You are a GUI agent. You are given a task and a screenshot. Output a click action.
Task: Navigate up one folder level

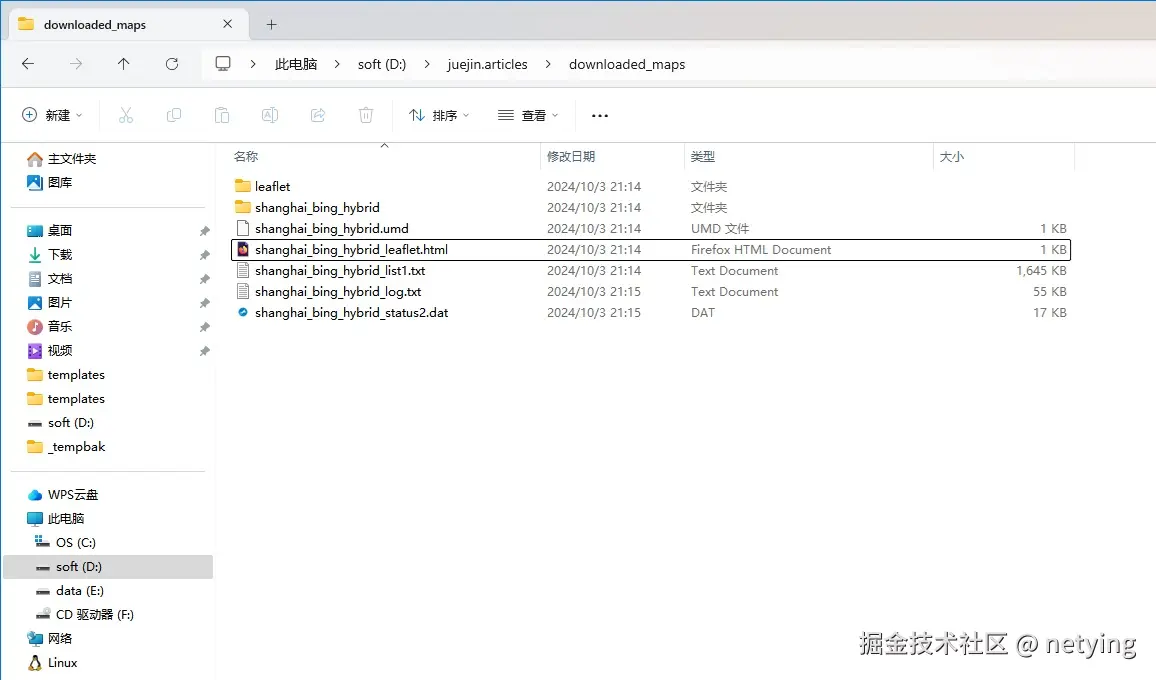[123, 63]
